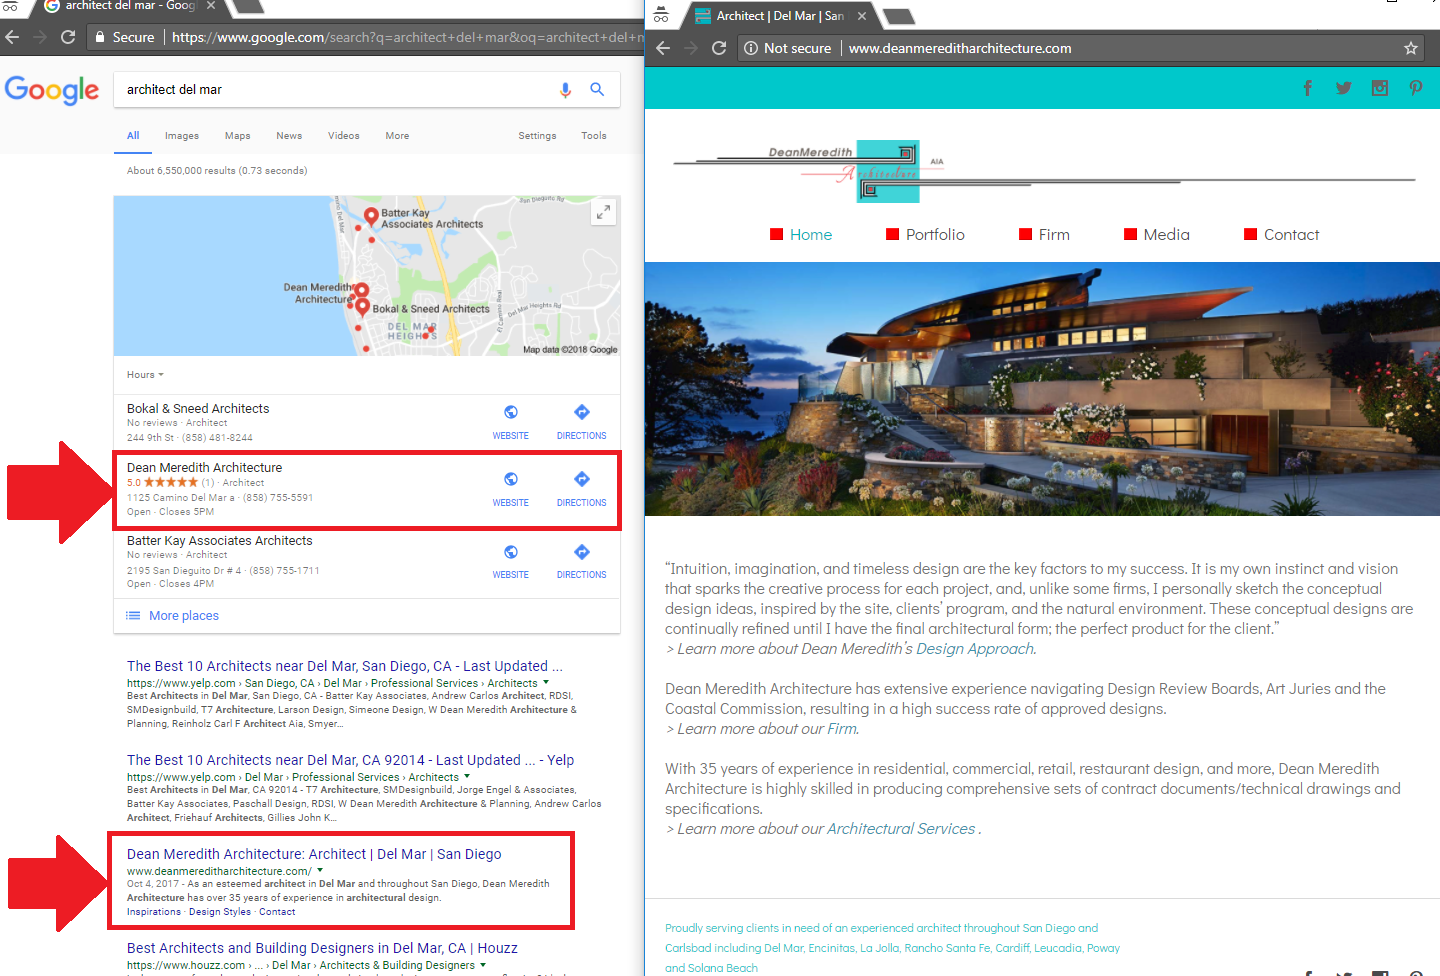Open the Facebook icon on the architecture site
Screen dimensions: 1440x976
1307,88
